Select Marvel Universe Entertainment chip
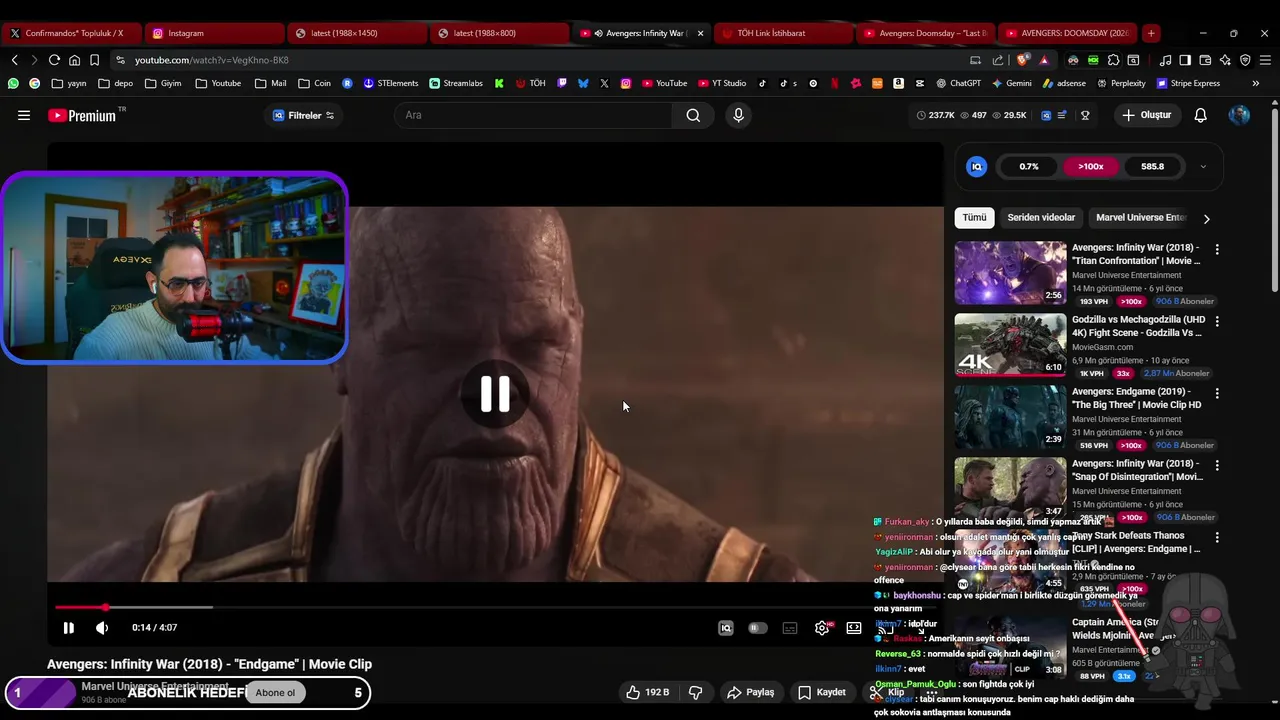The height and width of the screenshot is (720, 1280). 1140,217
